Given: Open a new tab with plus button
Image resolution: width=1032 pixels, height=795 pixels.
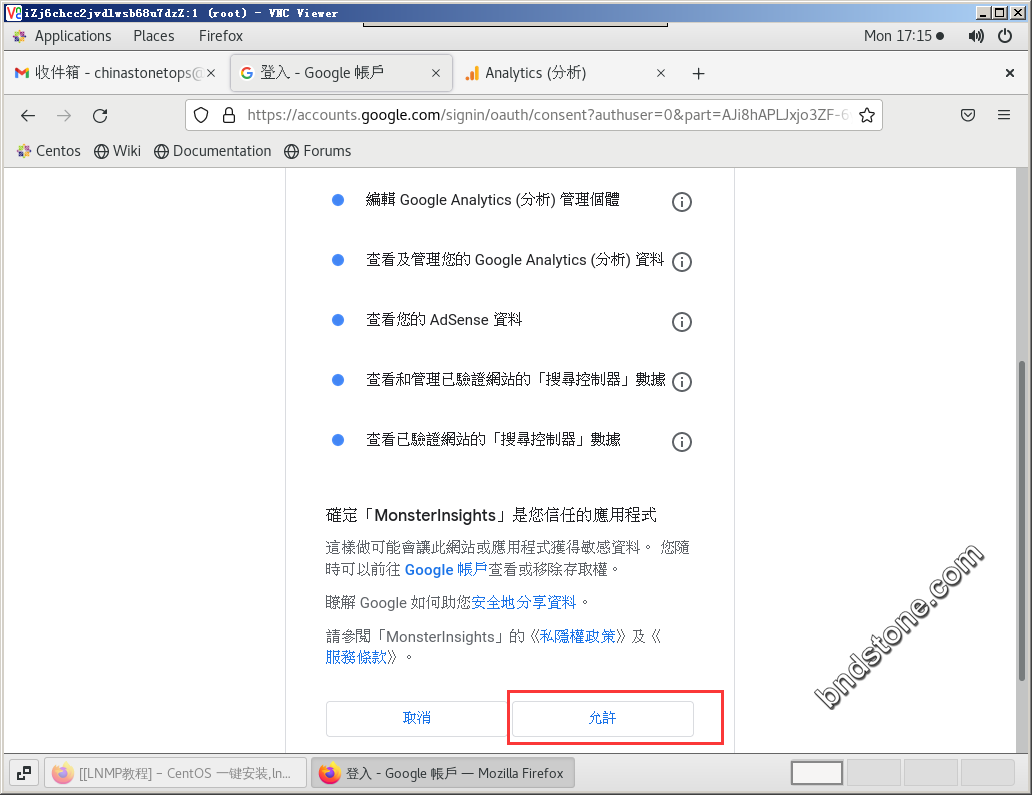Looking at the screenshot, I should [x=698, y=74].
